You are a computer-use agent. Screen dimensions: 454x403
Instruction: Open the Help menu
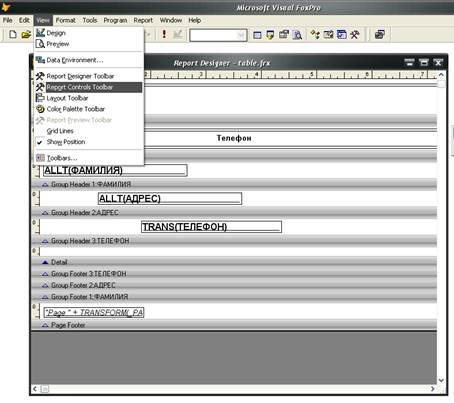(194, 20)
